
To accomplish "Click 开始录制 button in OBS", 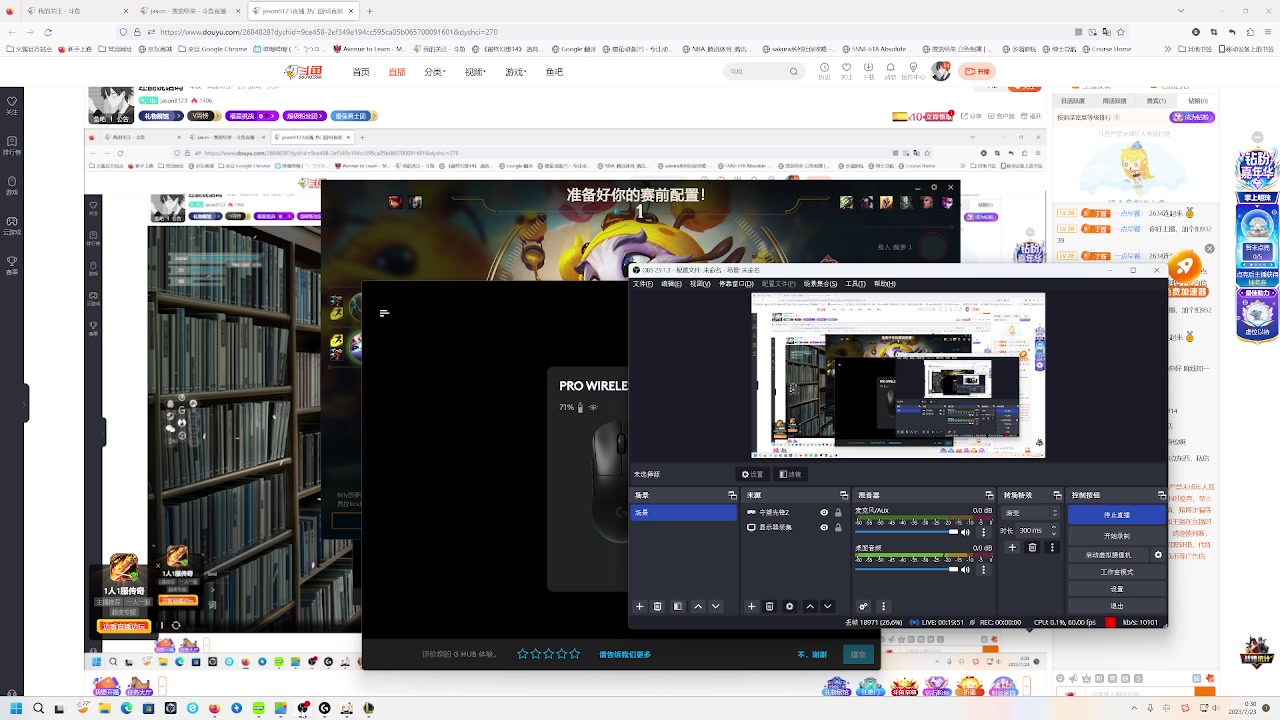I will [1117, 536].
